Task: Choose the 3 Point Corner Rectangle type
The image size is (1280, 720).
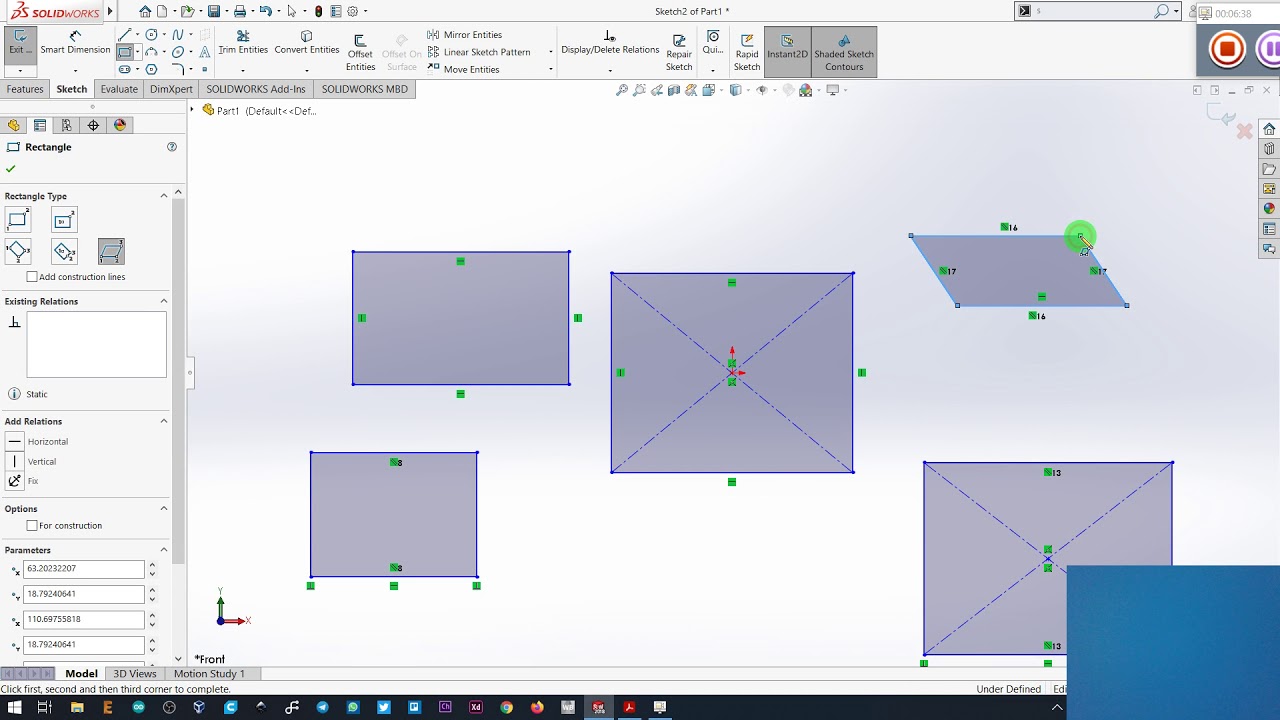Action: [18, 252]
